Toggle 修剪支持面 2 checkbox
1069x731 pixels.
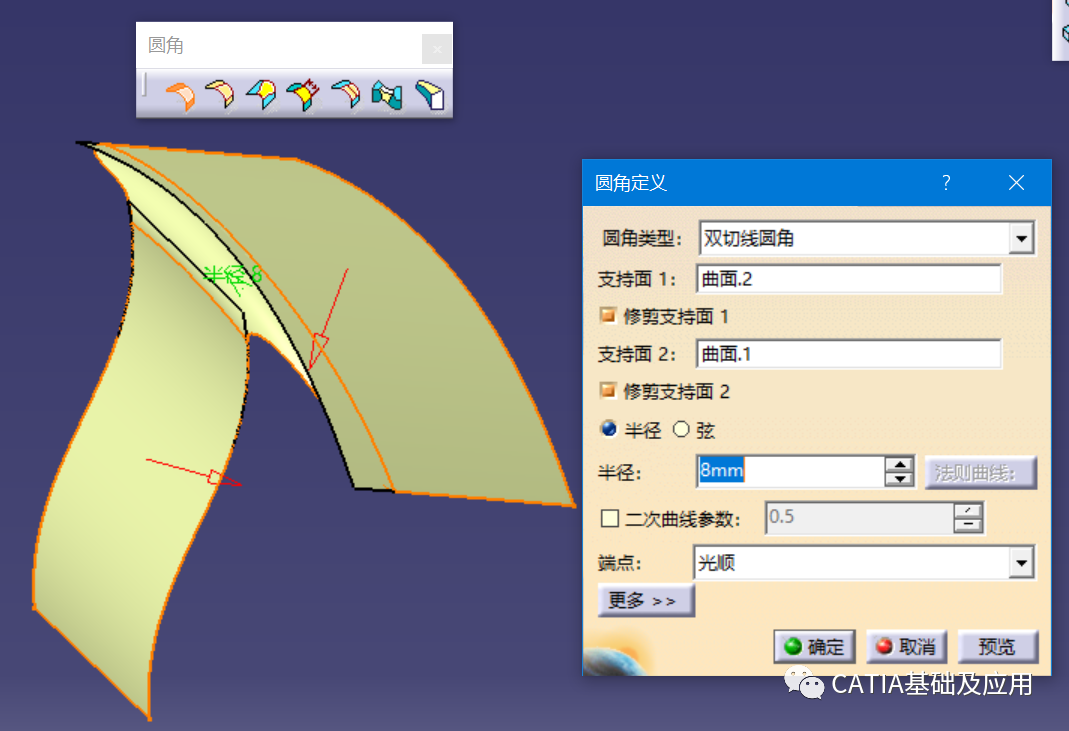click(607, 390)
